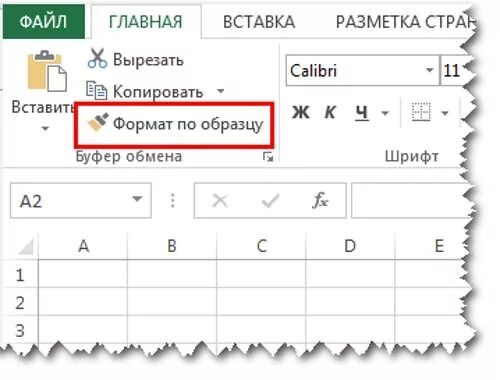Open the ВСТАВКА ribbon tab
This screenshot has width=500, height=380.
coord(259,22)
